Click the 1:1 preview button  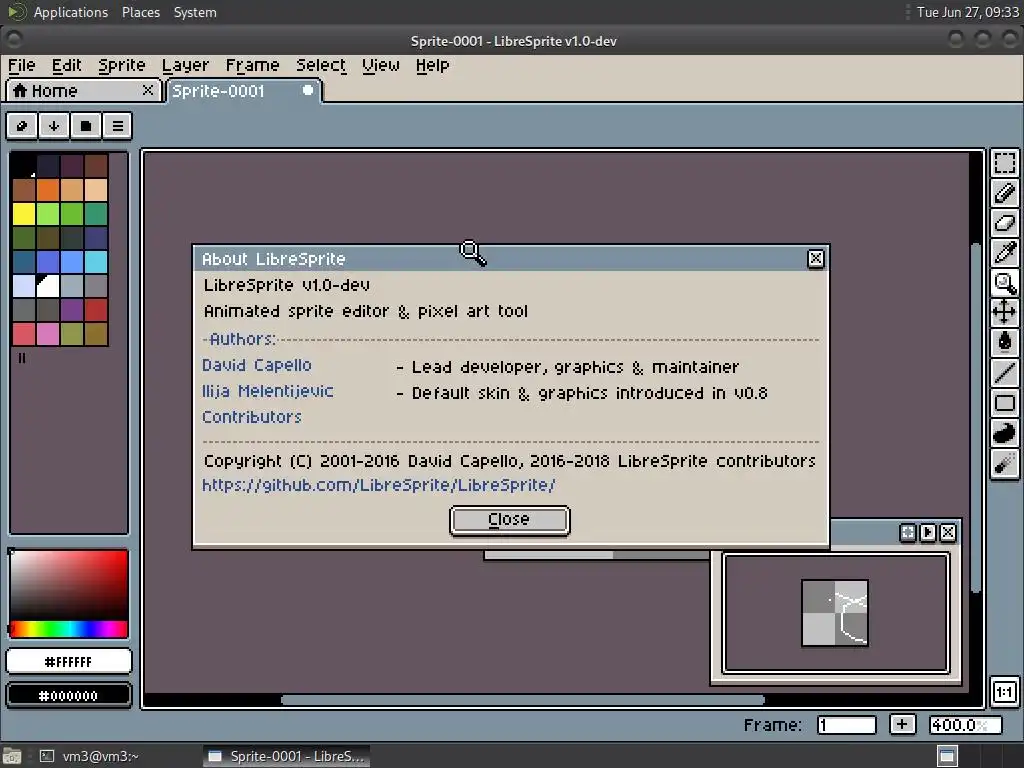click(x=1004, y=692)
